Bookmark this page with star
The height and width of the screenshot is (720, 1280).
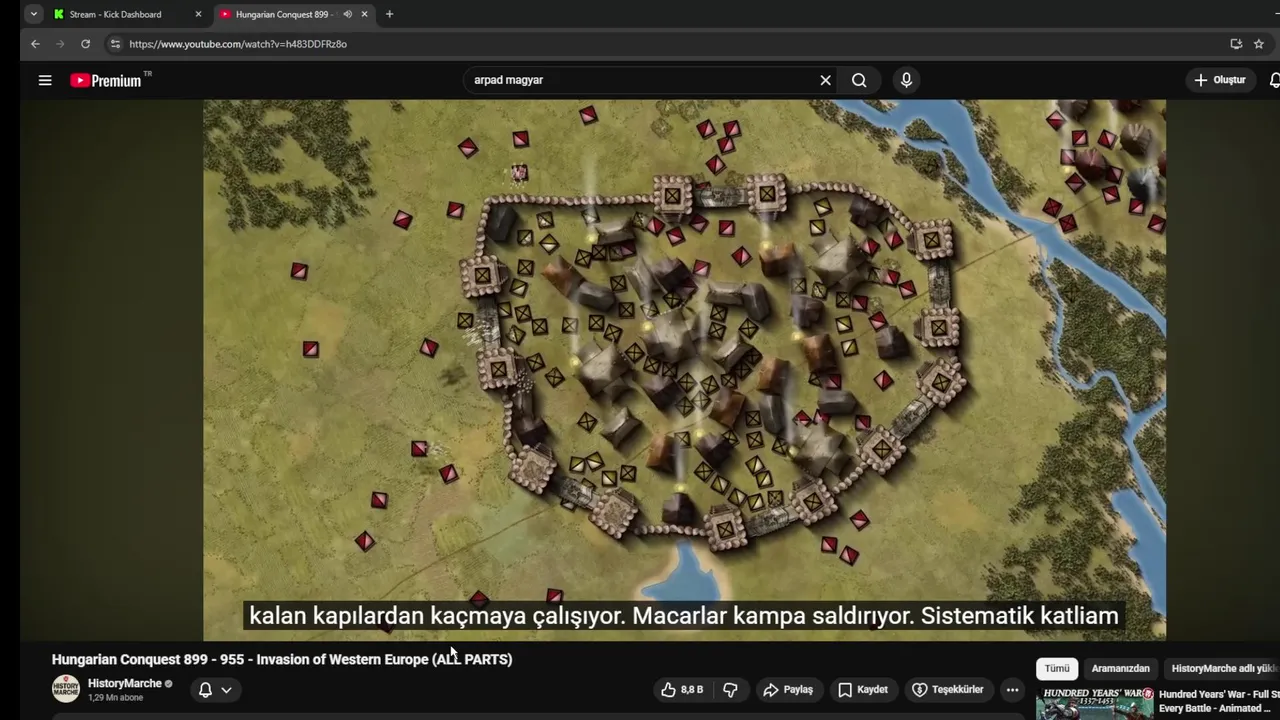click(1259, 44)
